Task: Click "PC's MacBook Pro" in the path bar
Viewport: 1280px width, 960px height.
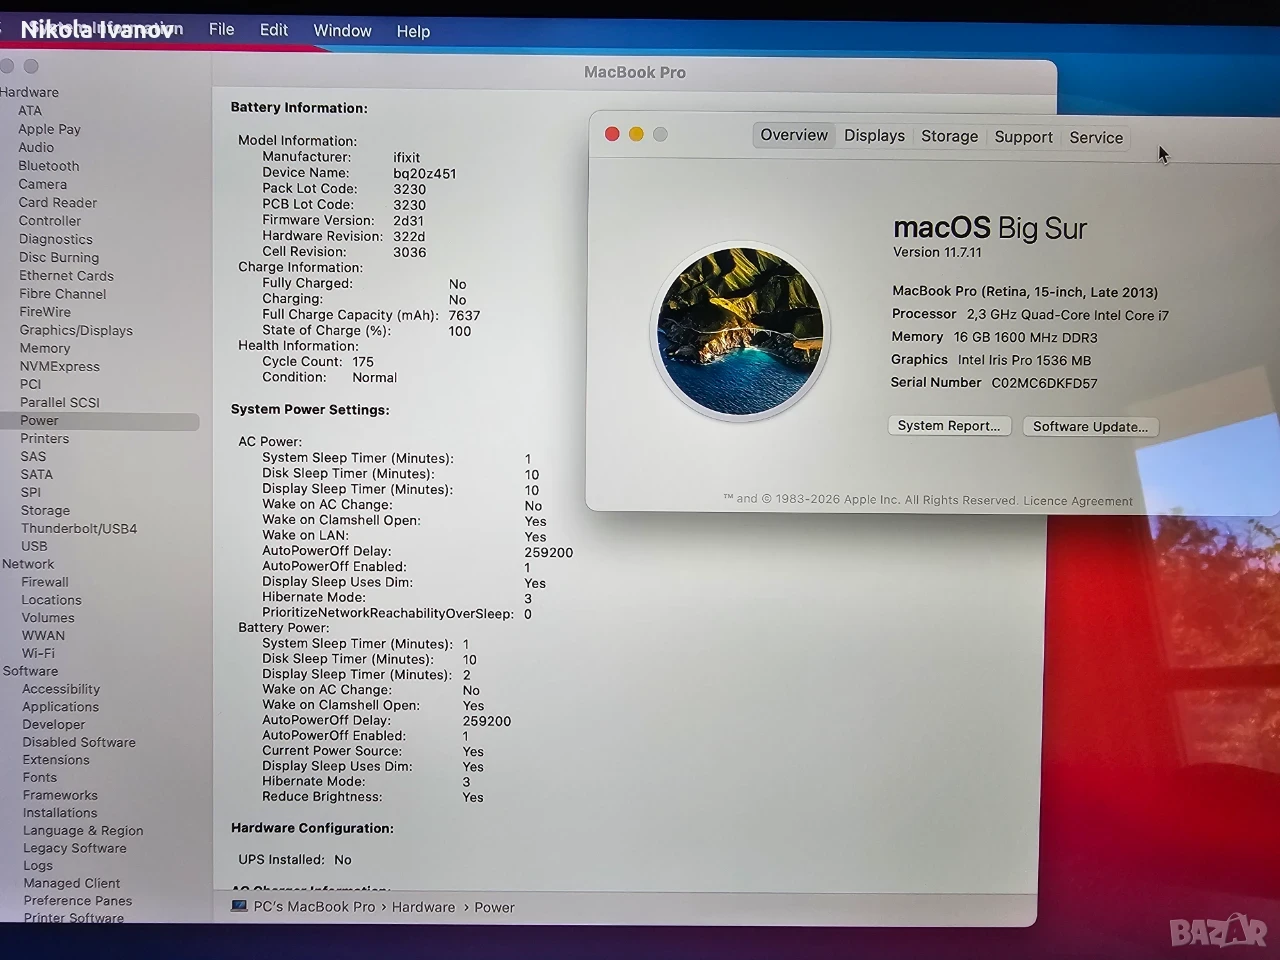Action: tap(314, 907)
